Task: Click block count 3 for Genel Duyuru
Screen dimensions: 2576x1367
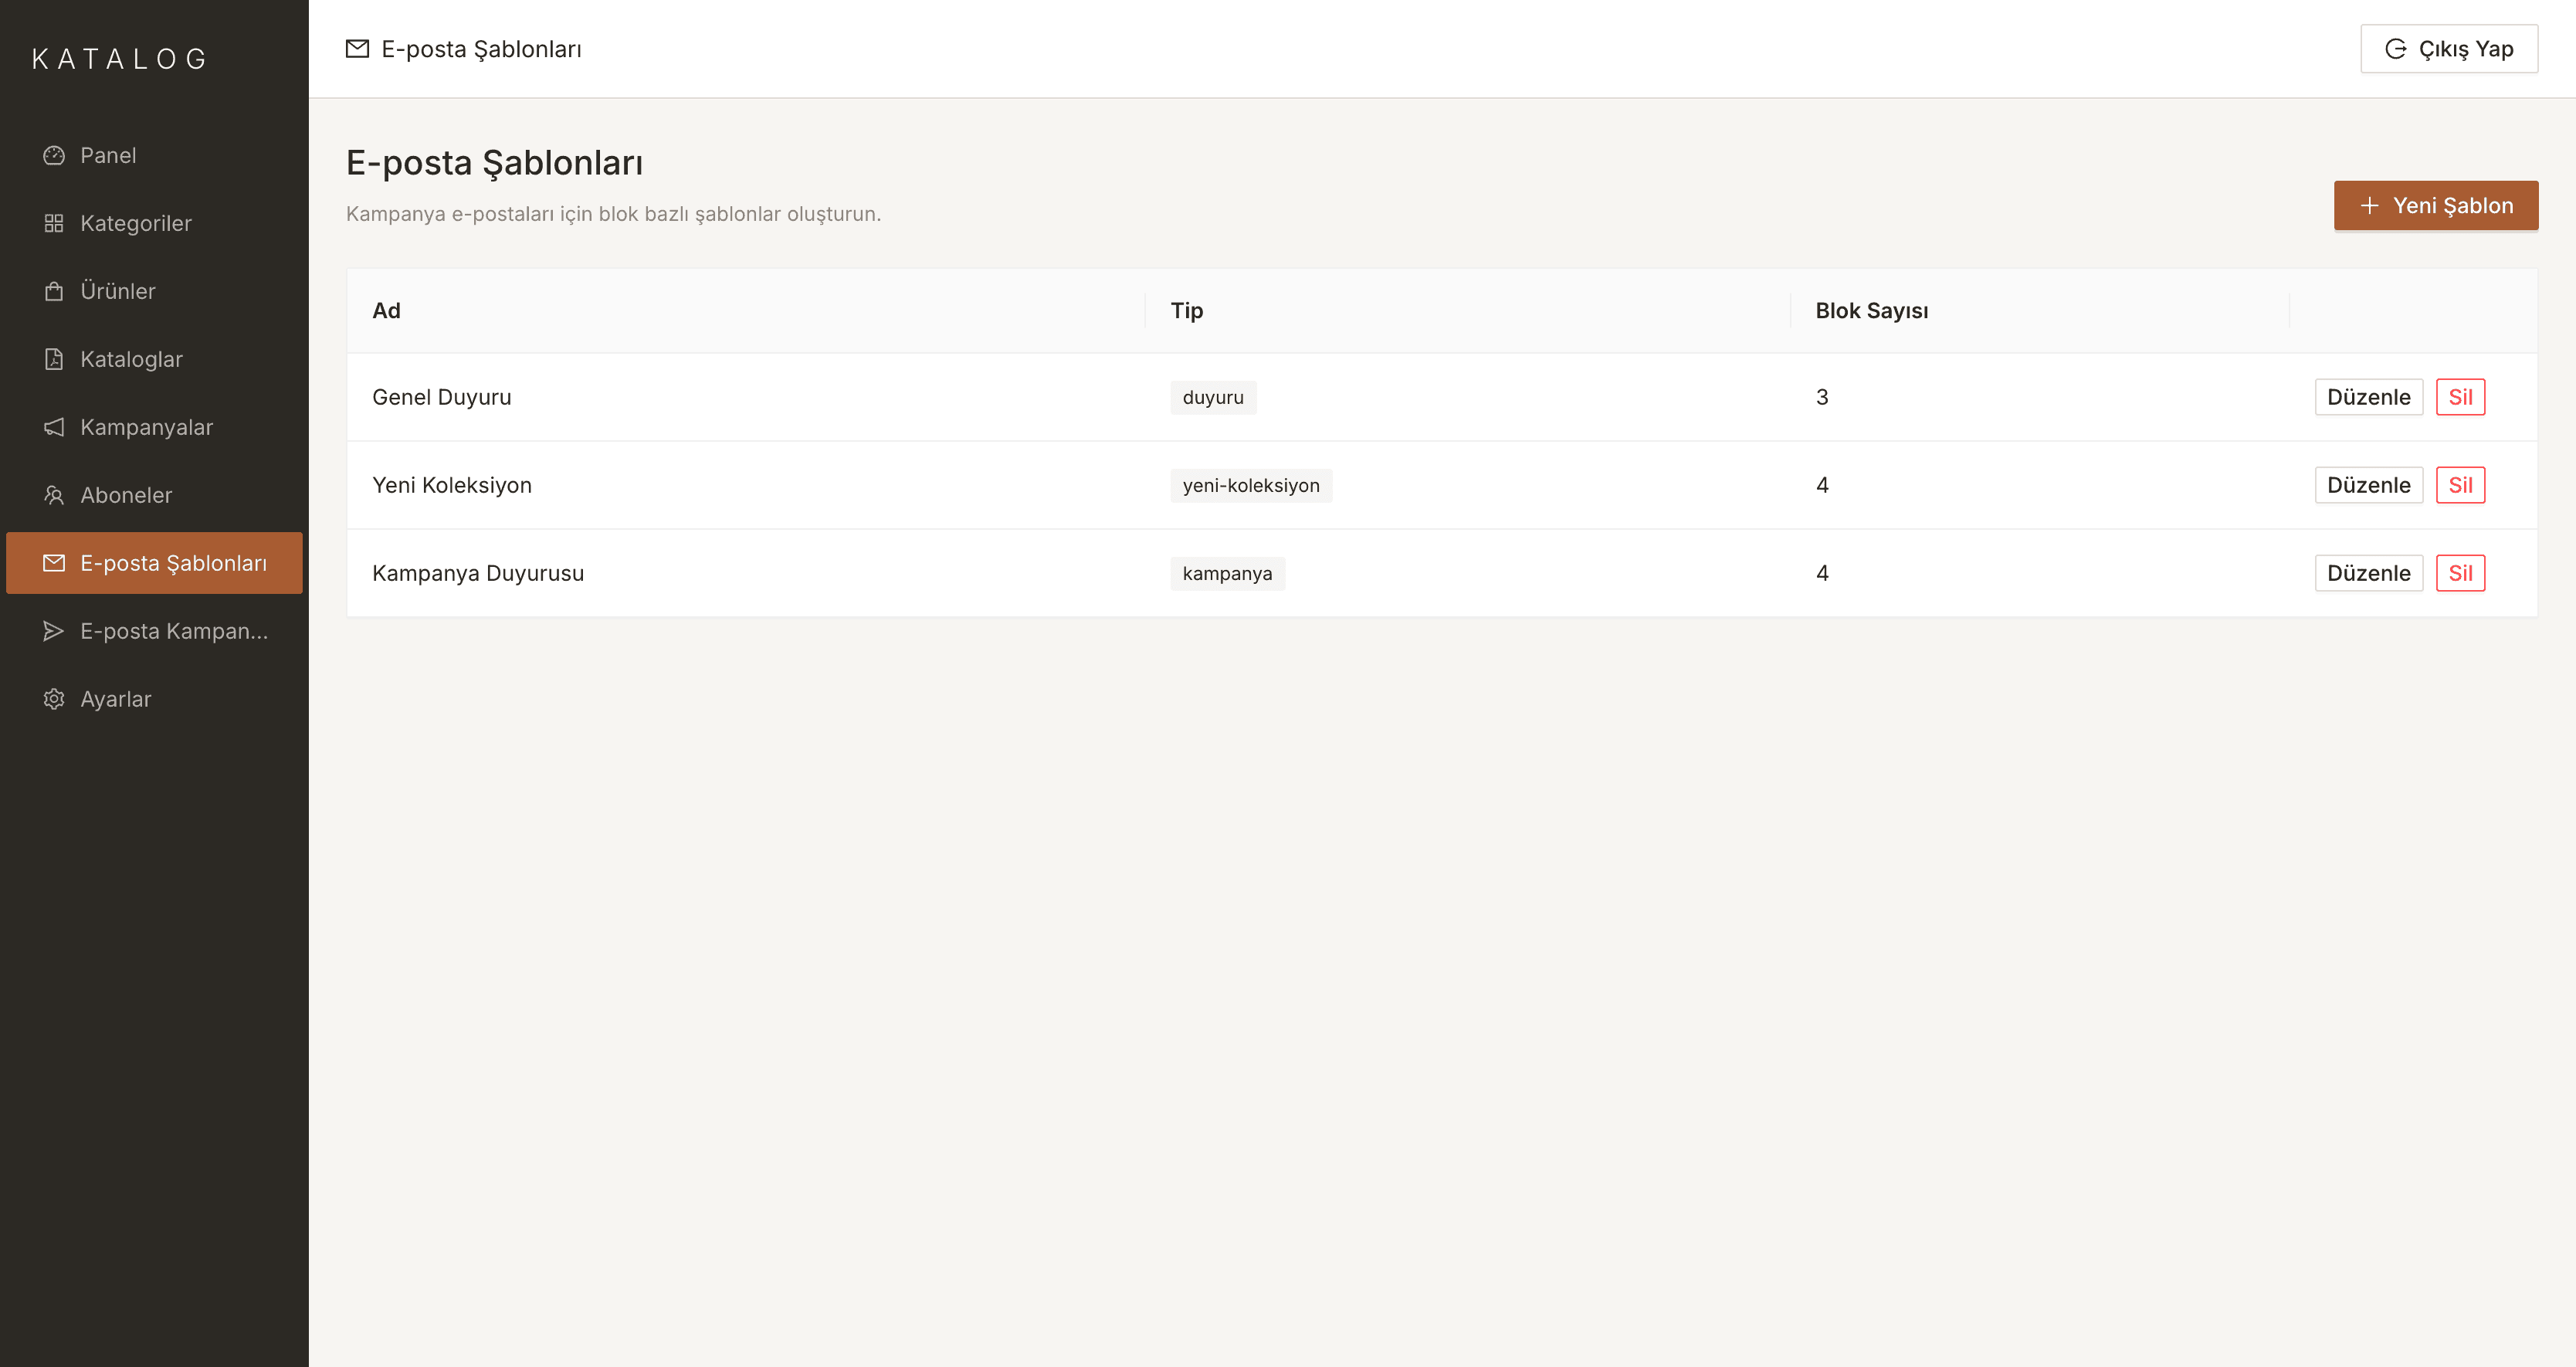Action: (1822, 397)
